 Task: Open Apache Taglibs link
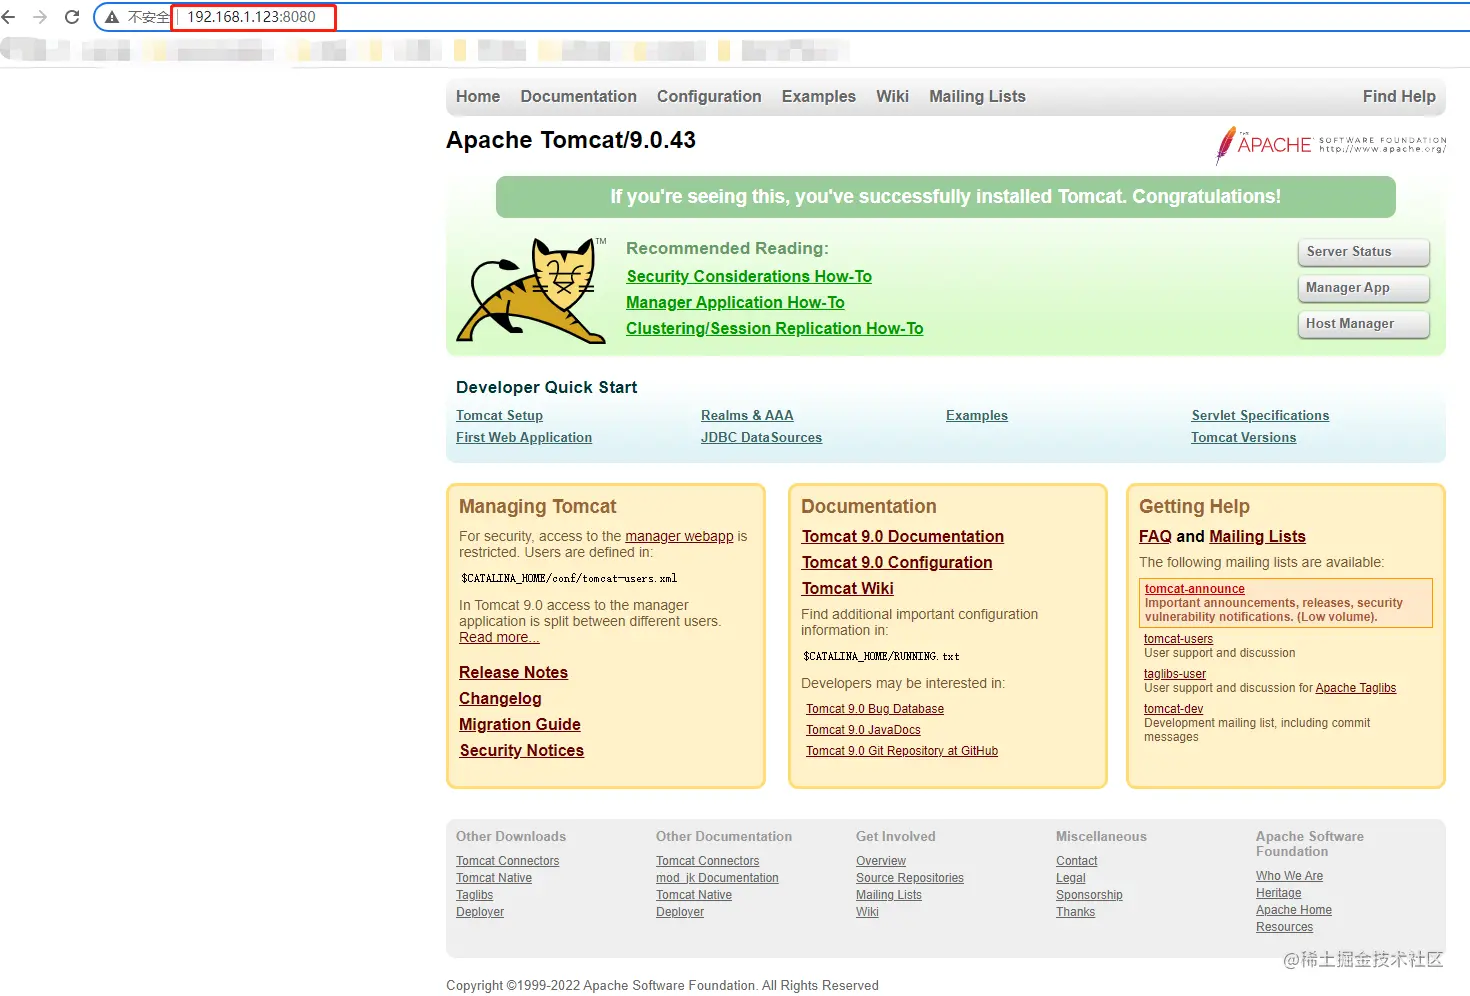click(1355, 688)
